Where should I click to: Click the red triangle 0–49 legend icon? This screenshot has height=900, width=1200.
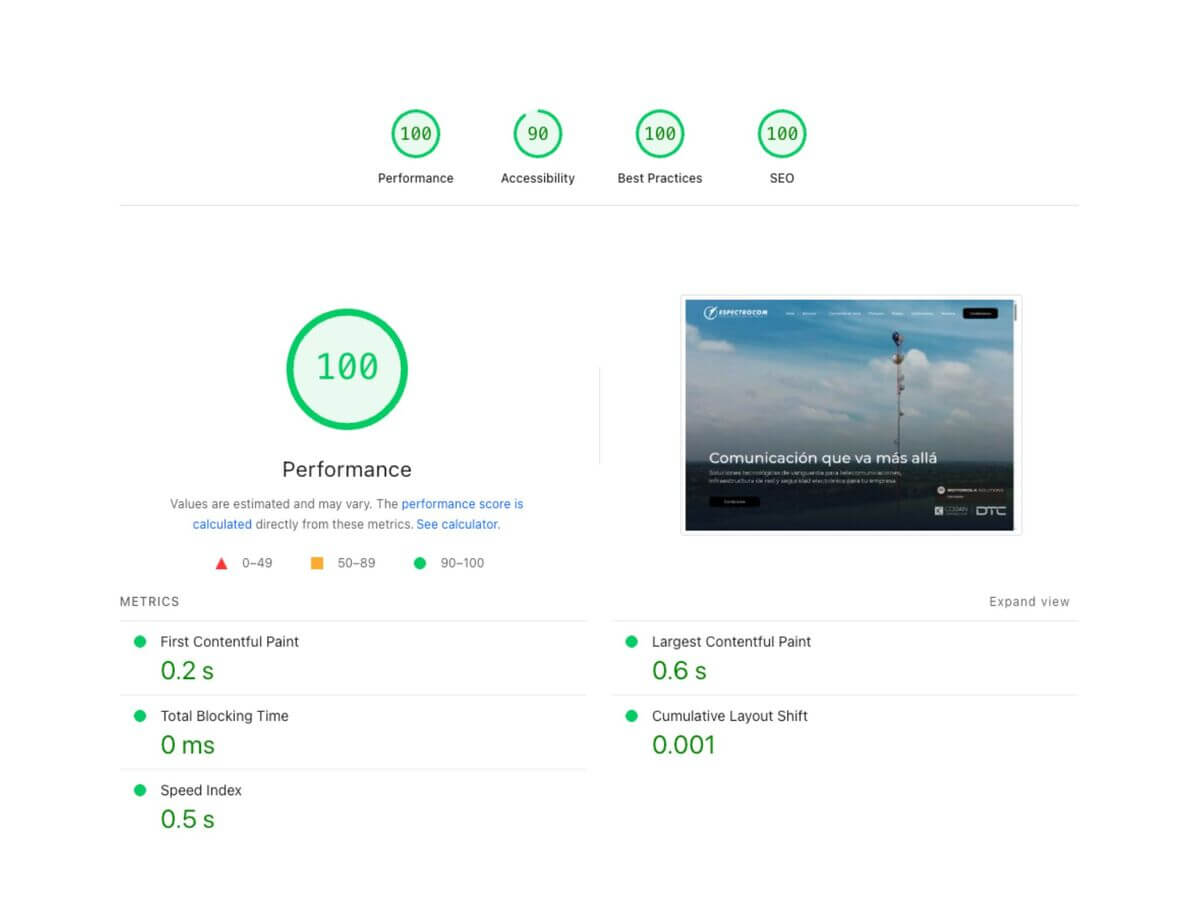[222, 563]
